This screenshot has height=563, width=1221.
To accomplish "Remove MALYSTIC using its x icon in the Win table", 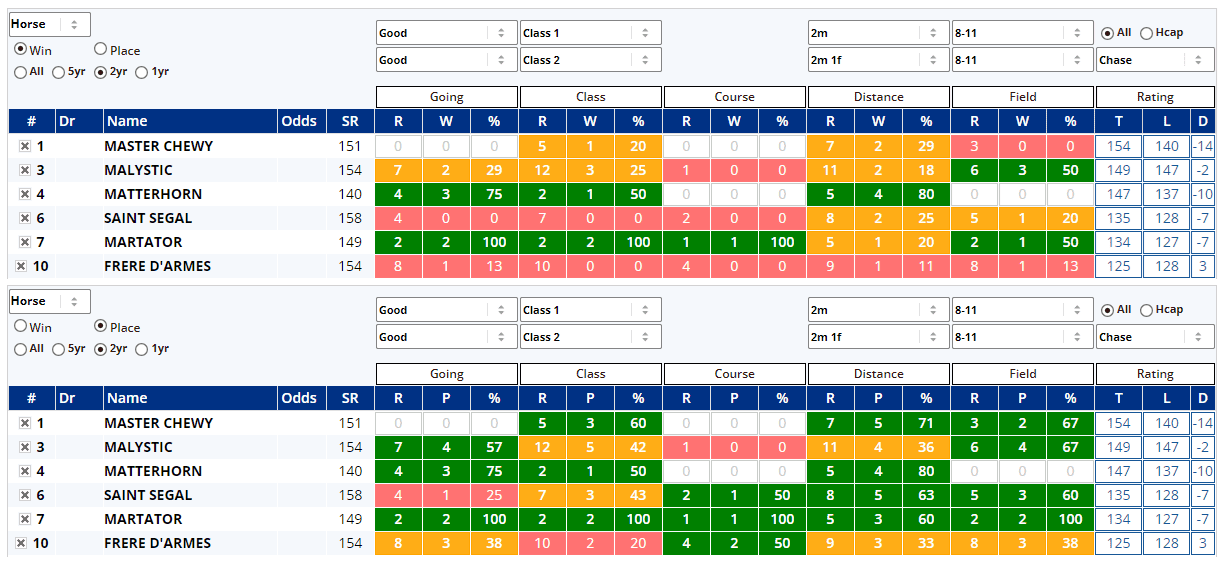I will point(24,170).
